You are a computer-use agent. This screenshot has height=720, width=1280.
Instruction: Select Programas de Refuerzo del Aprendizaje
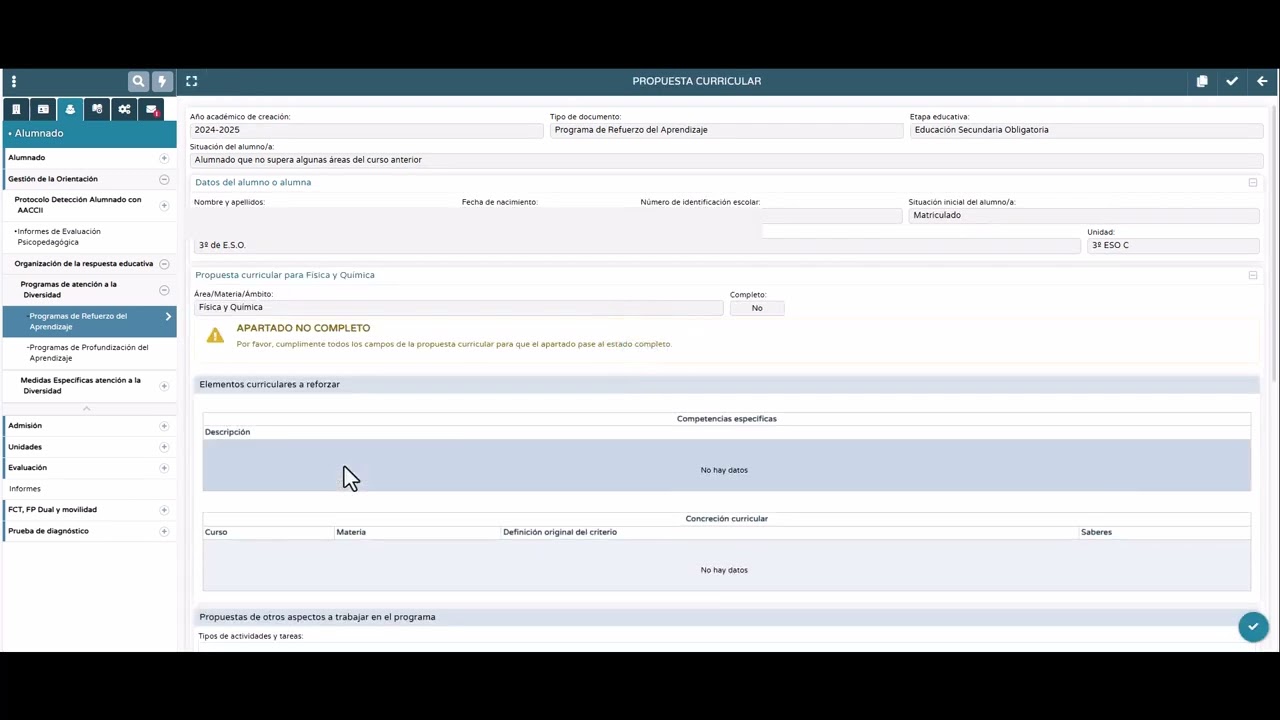point(89,321)
